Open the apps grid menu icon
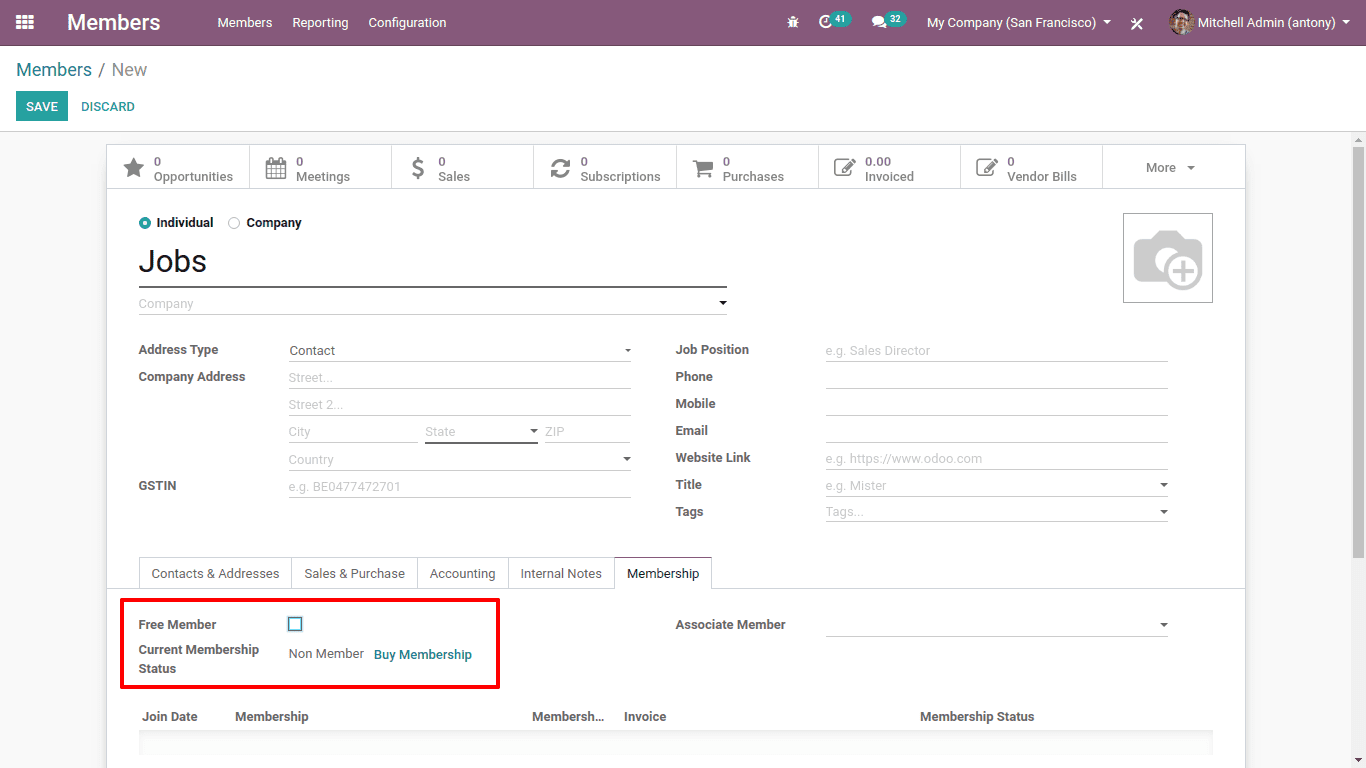Image resolution: width=1366 pixels, height=768 pixels. [x=25, y=22]
